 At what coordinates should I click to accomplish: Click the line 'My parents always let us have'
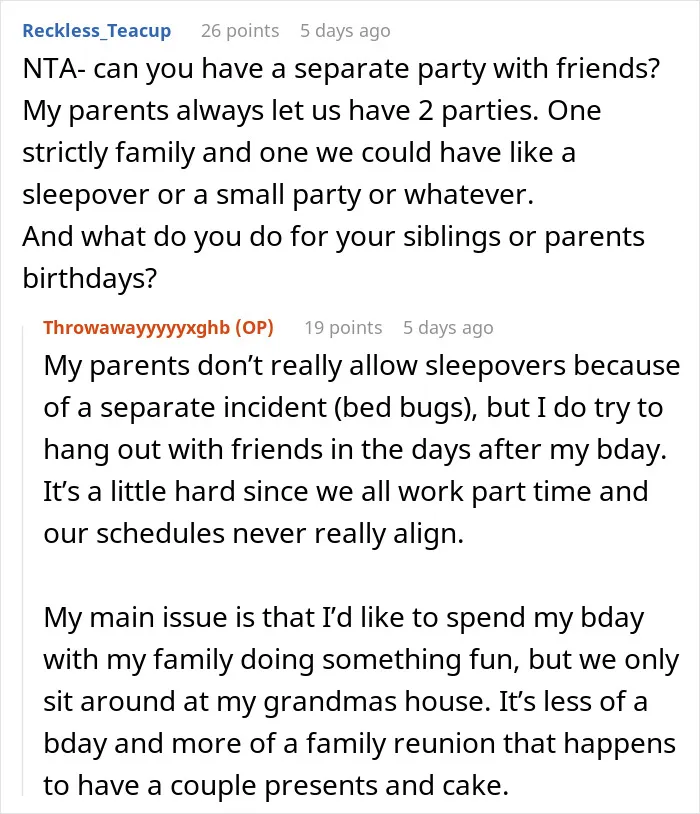(x=312, y=111)
